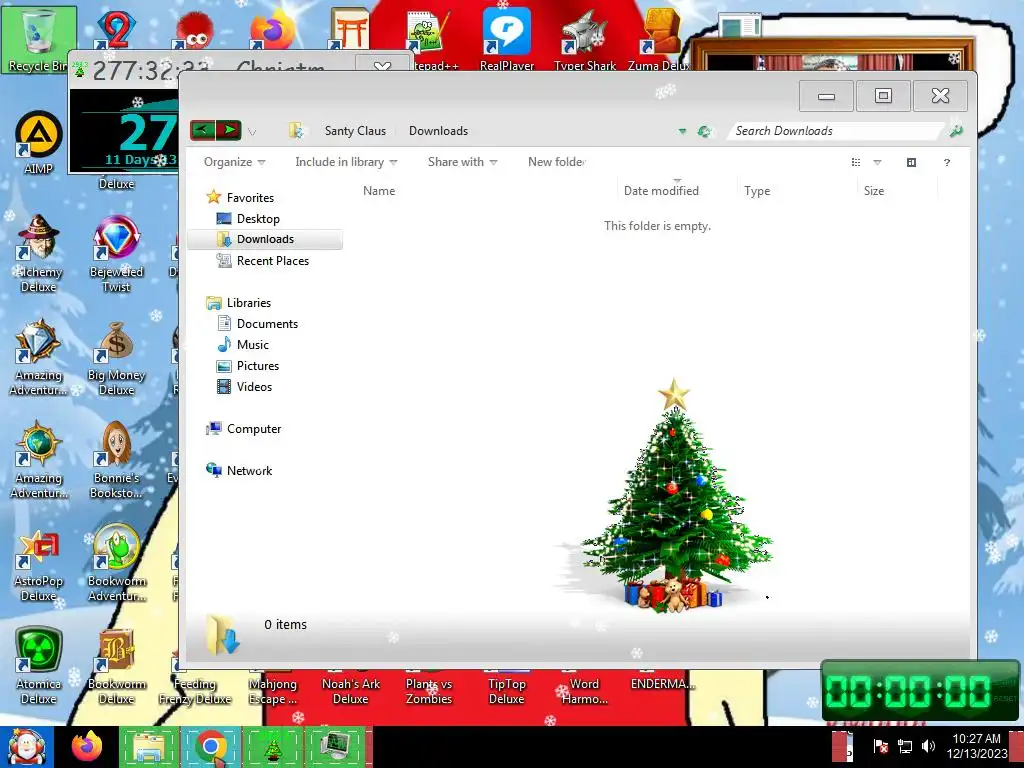Refresh the Downloads folder
1024x768 pixels.
pyautogui.click(x=703, y=131)
